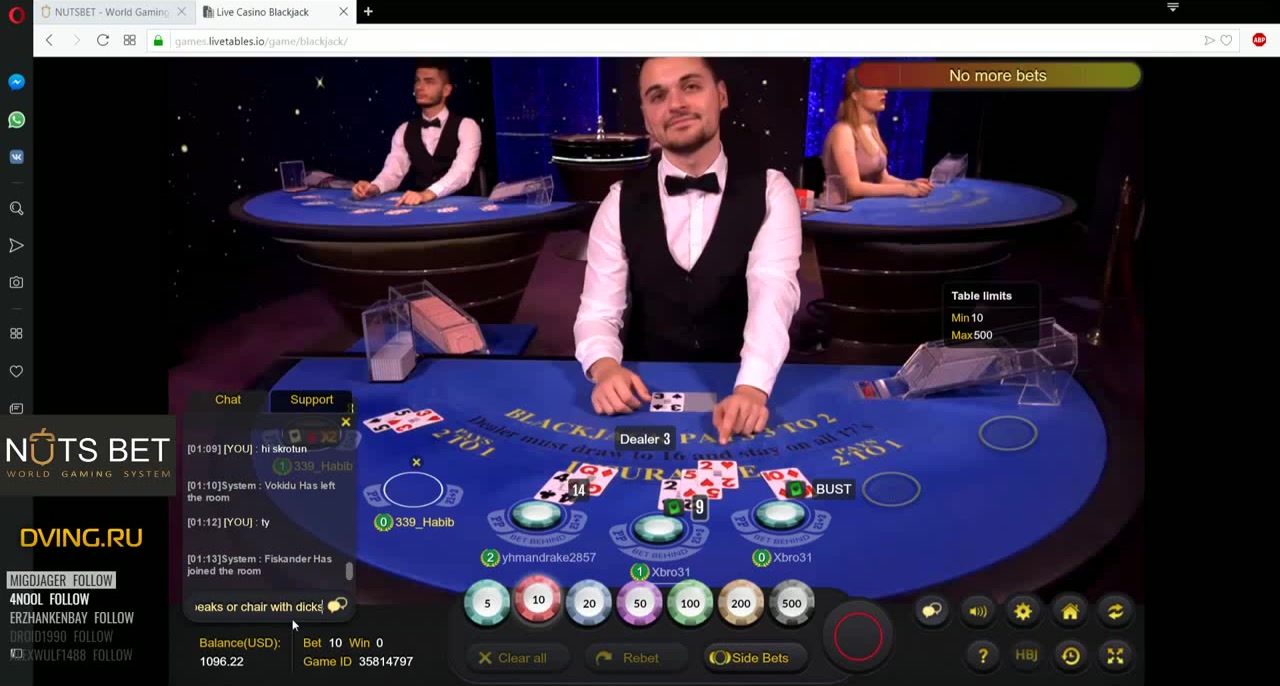Switch to the Support tab
The height and width of the screenshot is (686, 1280).
tap(311, 399)
